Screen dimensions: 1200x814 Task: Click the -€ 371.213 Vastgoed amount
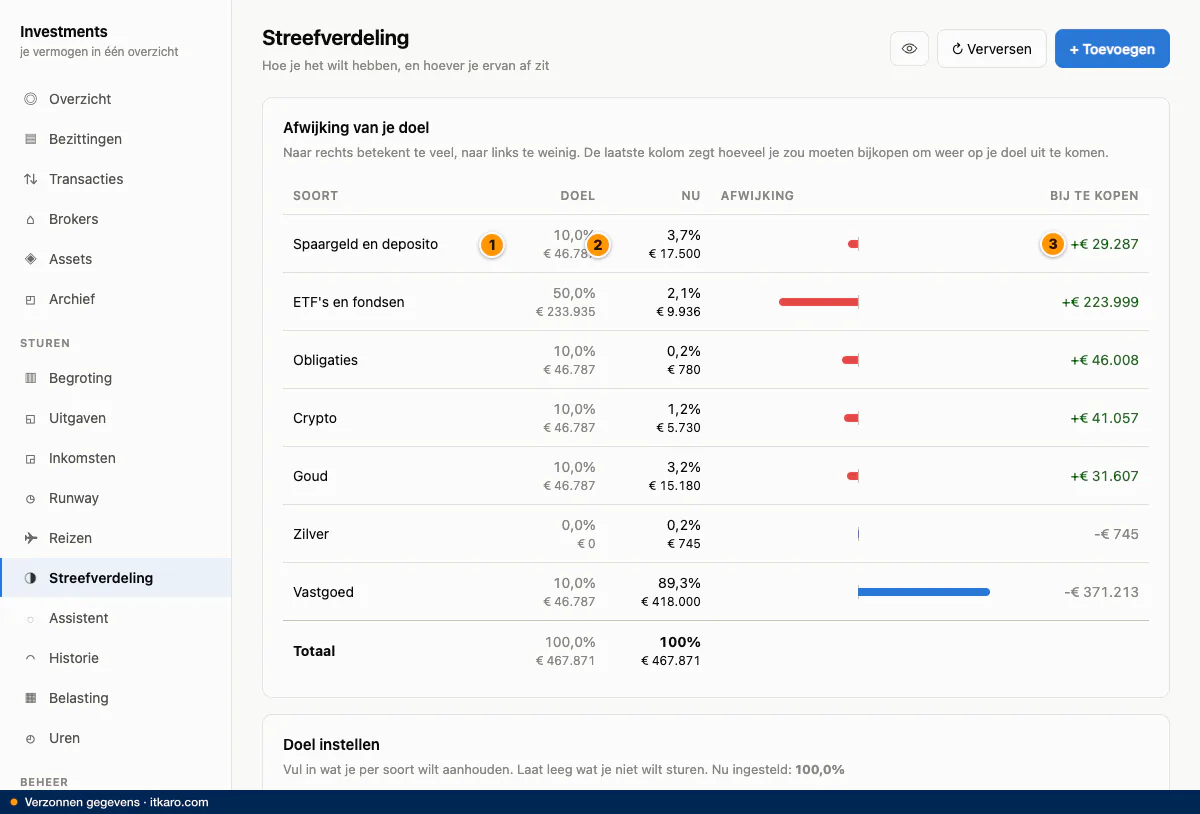(x=1101, y=592)
